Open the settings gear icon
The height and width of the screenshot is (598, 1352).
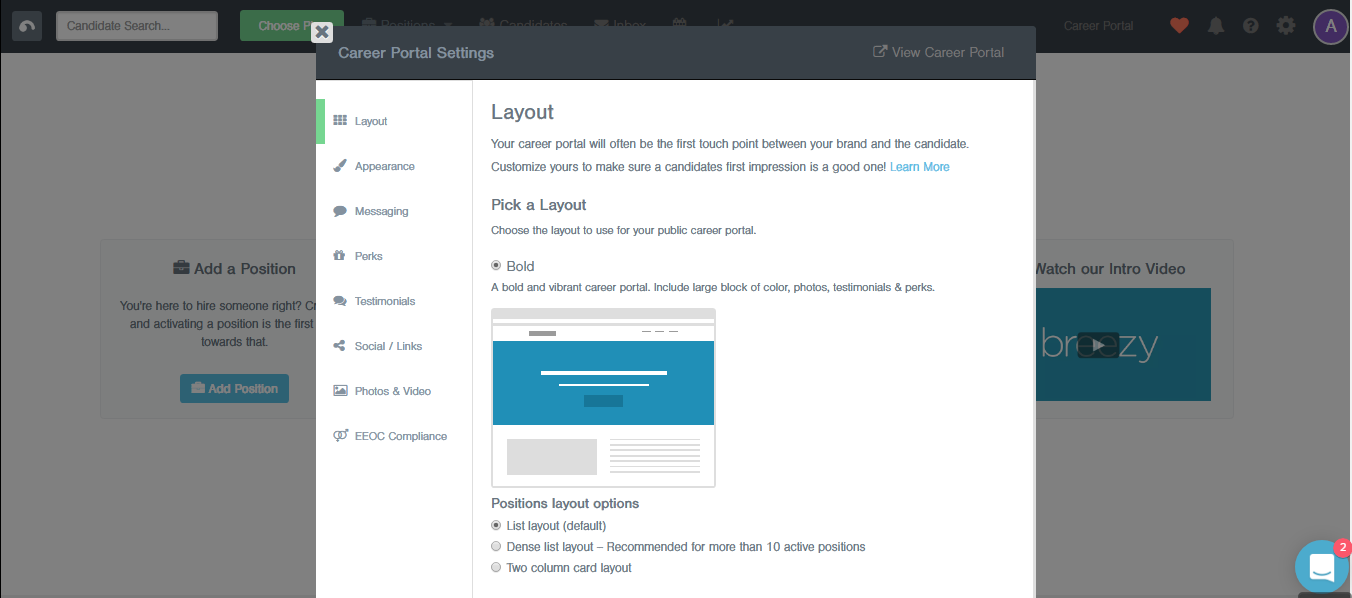1286,26
